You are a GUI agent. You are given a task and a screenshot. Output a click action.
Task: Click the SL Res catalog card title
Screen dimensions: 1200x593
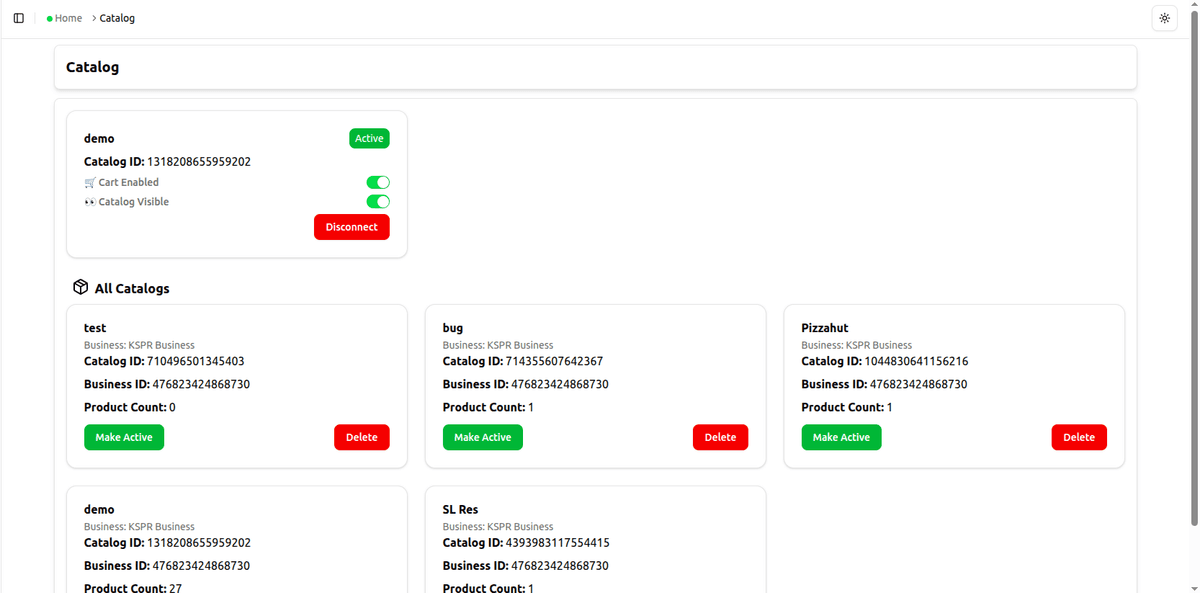(460, 509)
